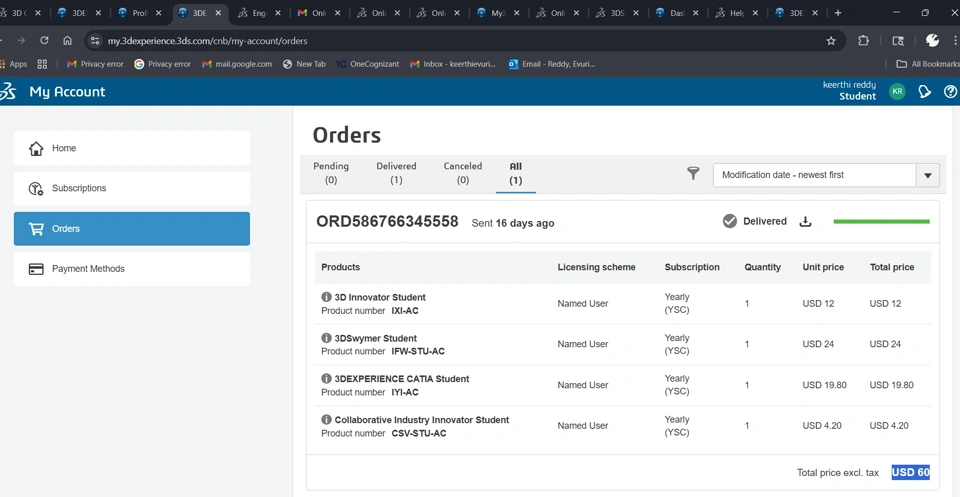Open the OneCognizant bookmark
Viewport: 960px width, 497px height.
tap(367, 64)
